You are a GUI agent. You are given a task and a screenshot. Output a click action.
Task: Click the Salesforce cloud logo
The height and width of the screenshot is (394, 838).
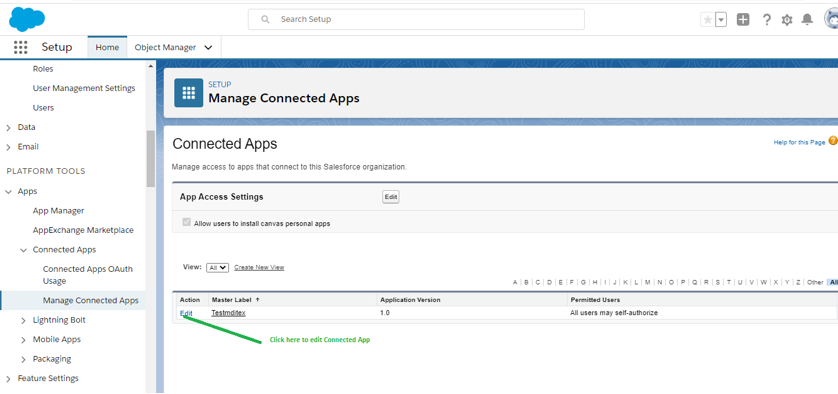(x=27, y=19)
